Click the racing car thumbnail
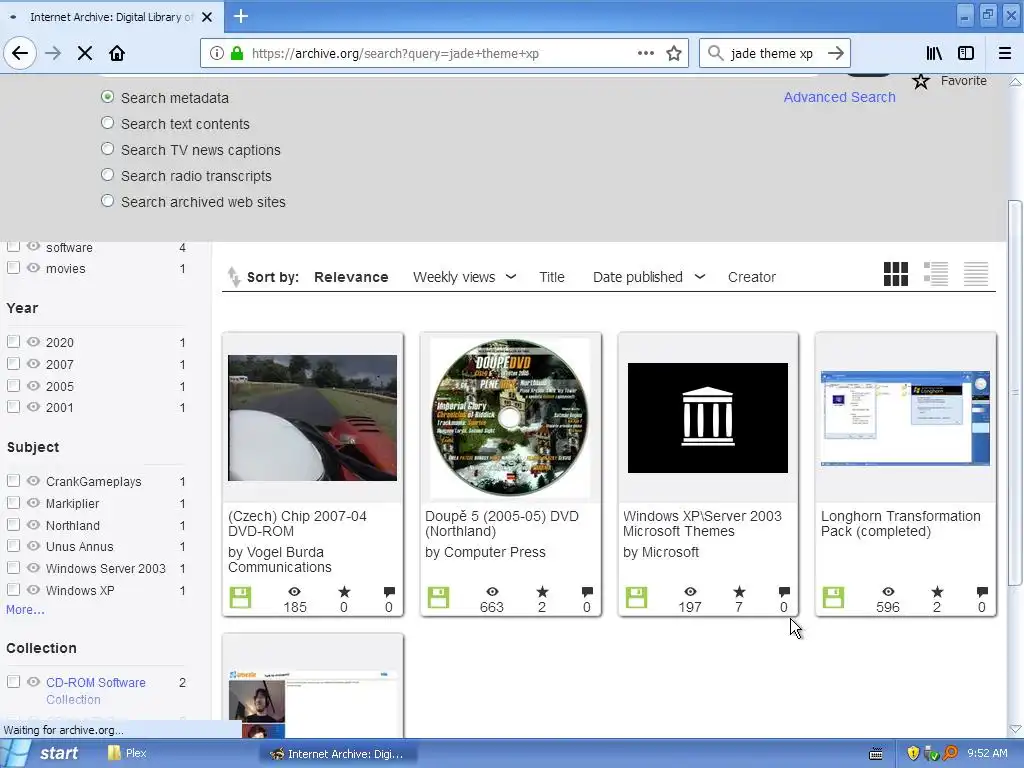The image size is (1024, 768). [312, 418]
